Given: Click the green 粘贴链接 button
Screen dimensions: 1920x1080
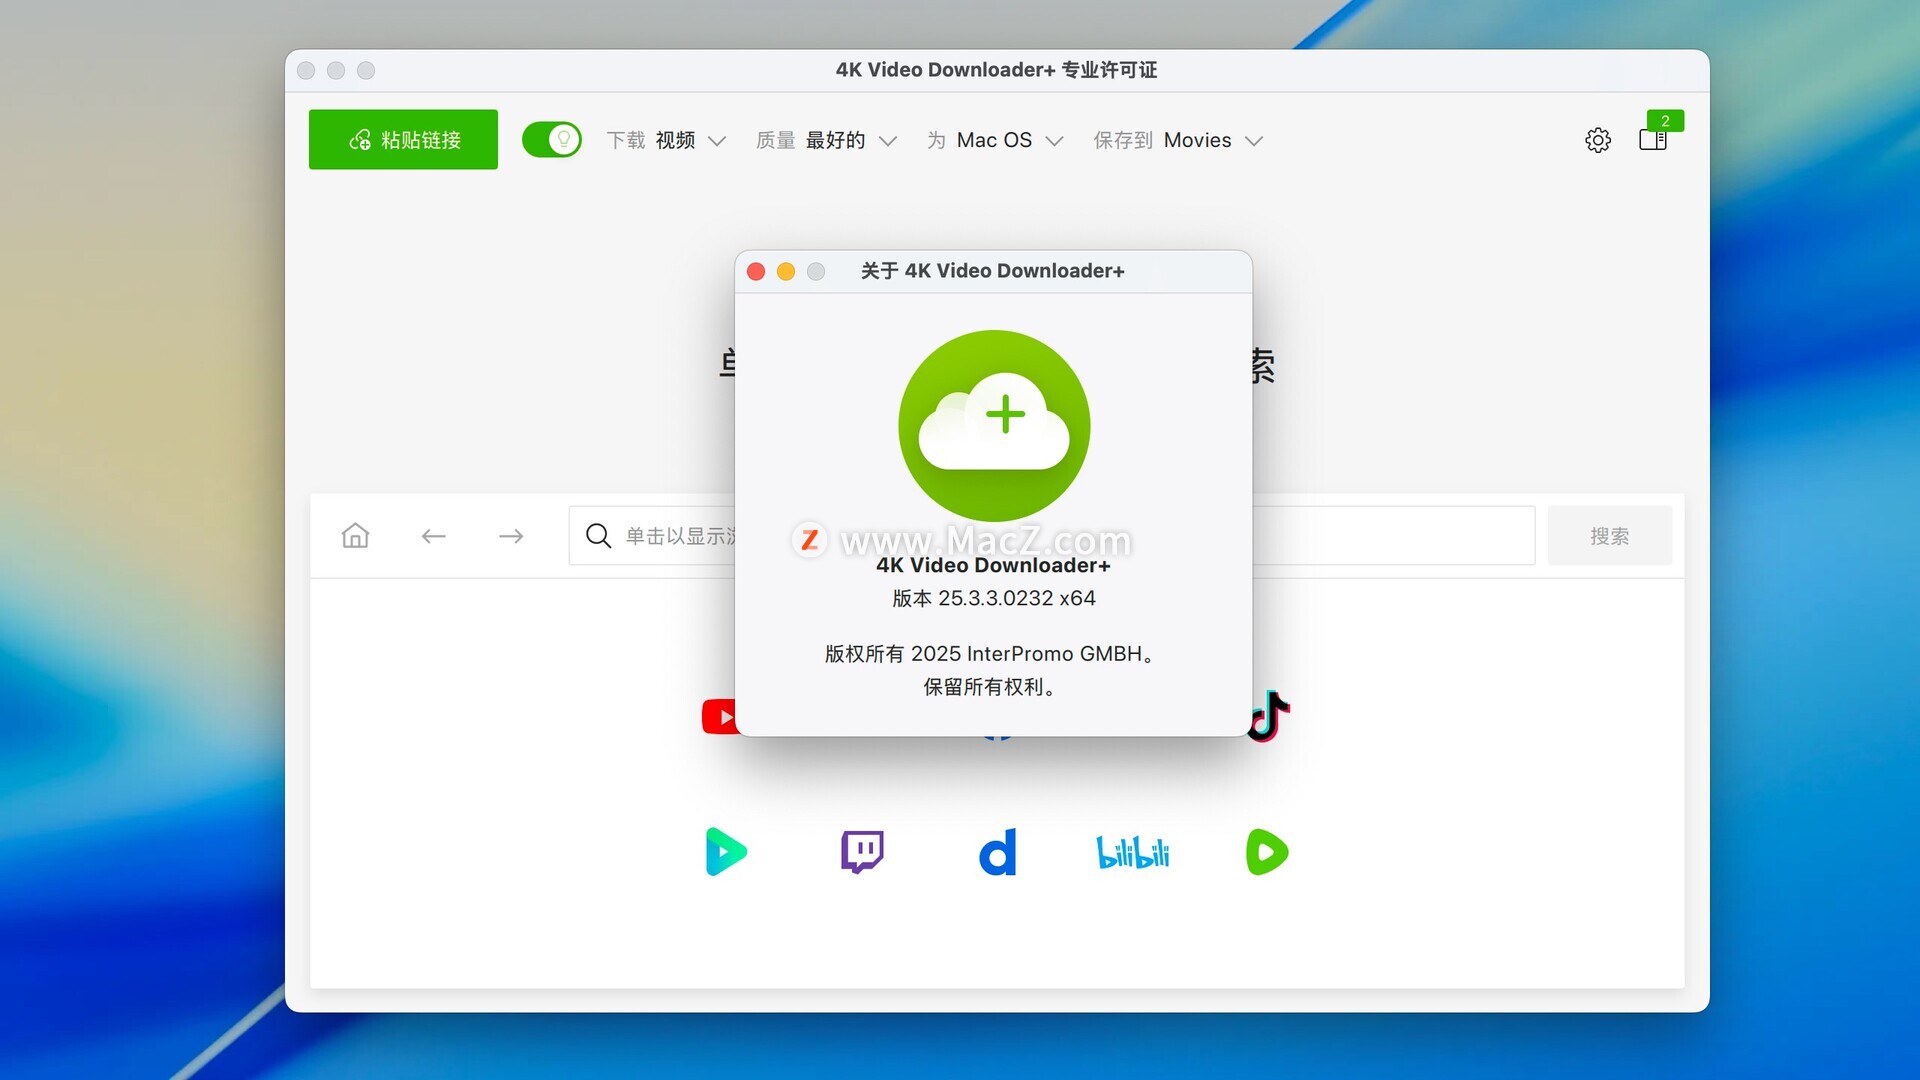Looking at the screenshot, I should 403,140.
